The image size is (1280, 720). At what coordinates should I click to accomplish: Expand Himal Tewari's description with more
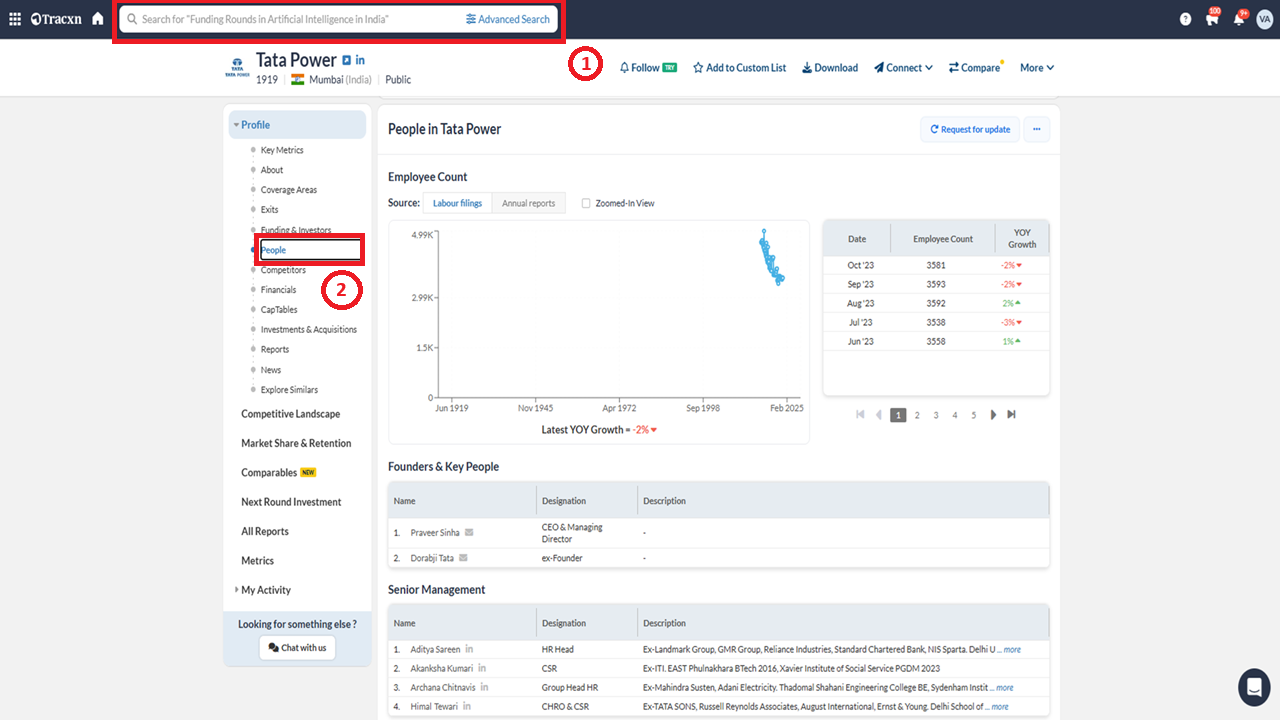[1000, 707]
